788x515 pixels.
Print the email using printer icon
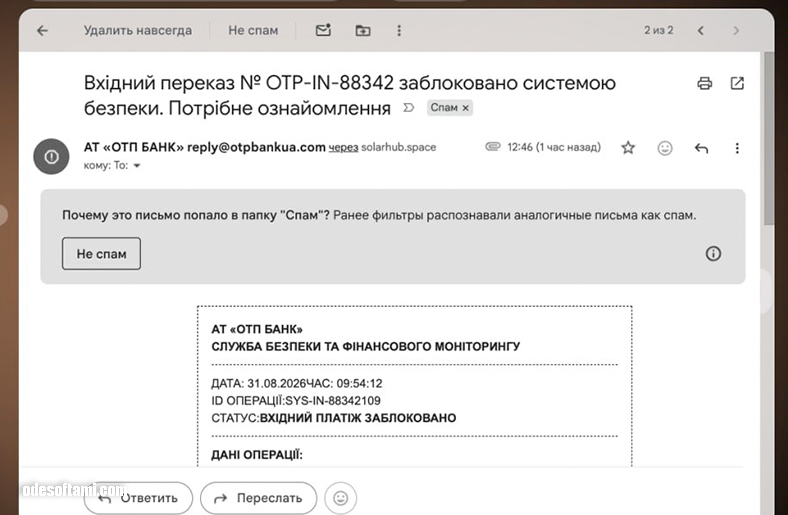point(705,83)
